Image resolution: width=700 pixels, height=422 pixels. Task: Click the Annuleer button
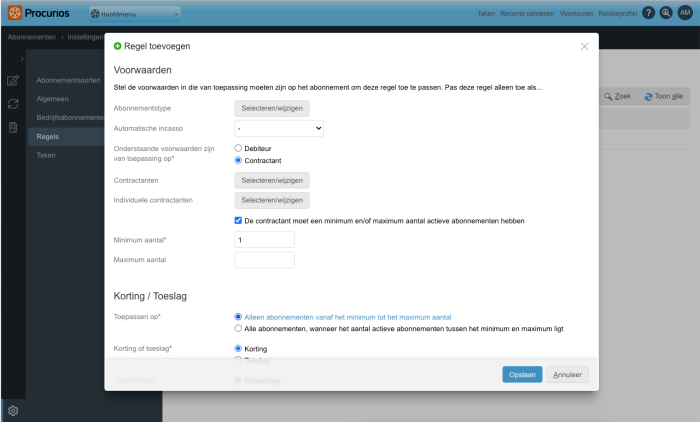[567, 375]
